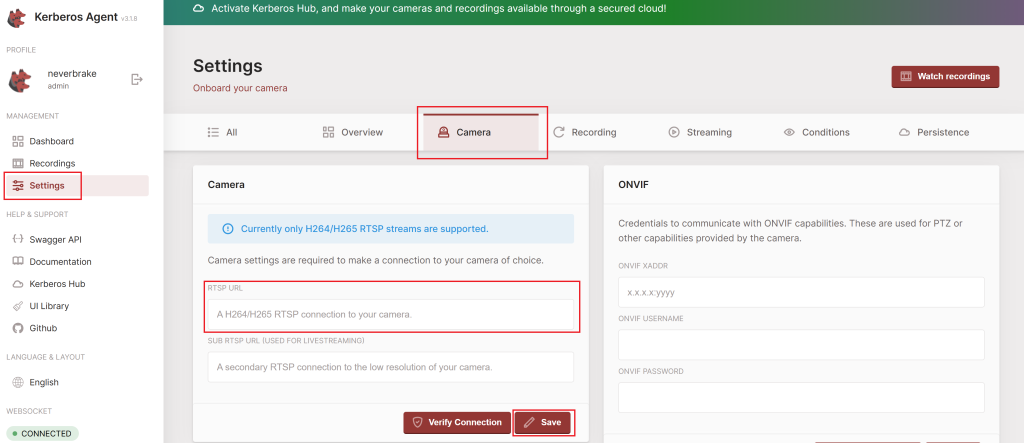Image resolution: width=1024 pixels, height=443 pixels.
Task: Switch to the Persistence tab
Action: [934, 132]
